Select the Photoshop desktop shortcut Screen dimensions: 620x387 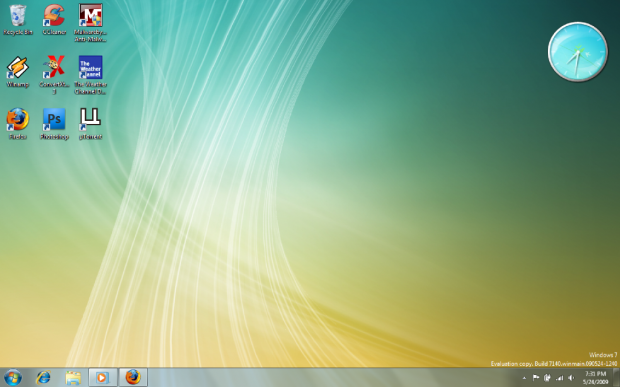click(x=54, y=124)
